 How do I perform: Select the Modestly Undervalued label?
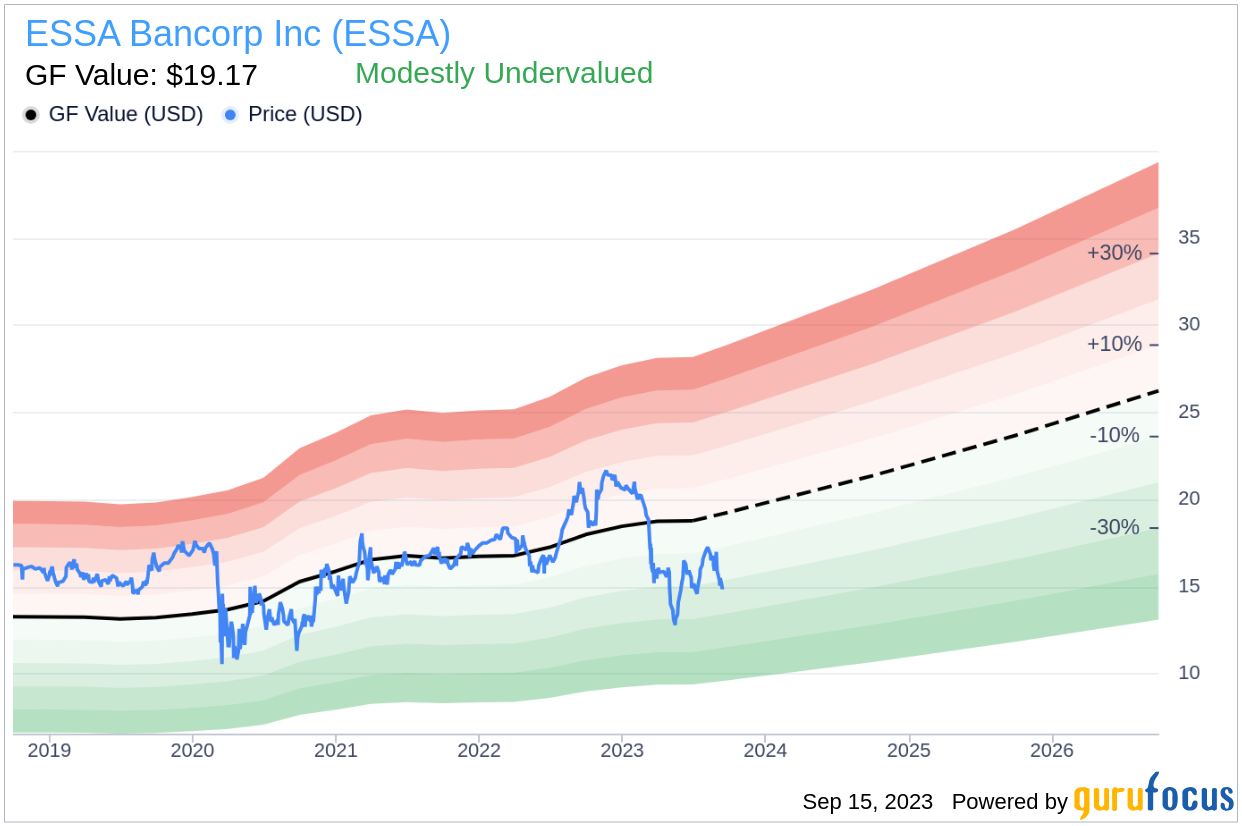click(504, 73)
